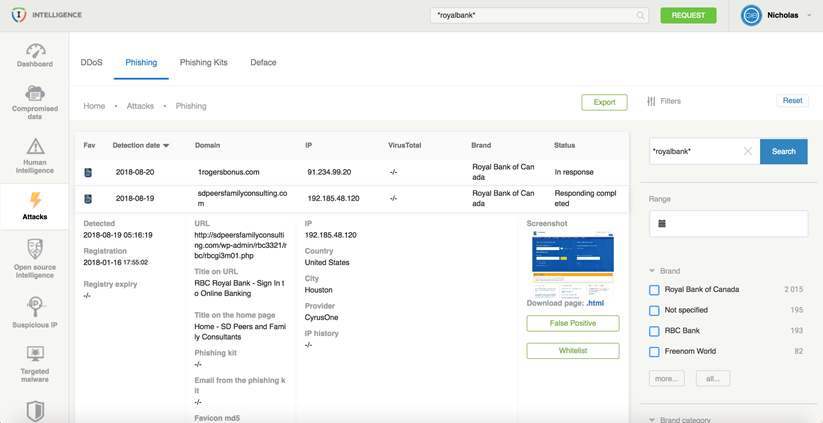Open the Nicholas user menu dropdown
This screenshot has height=423, width=823.
point(809,16)
